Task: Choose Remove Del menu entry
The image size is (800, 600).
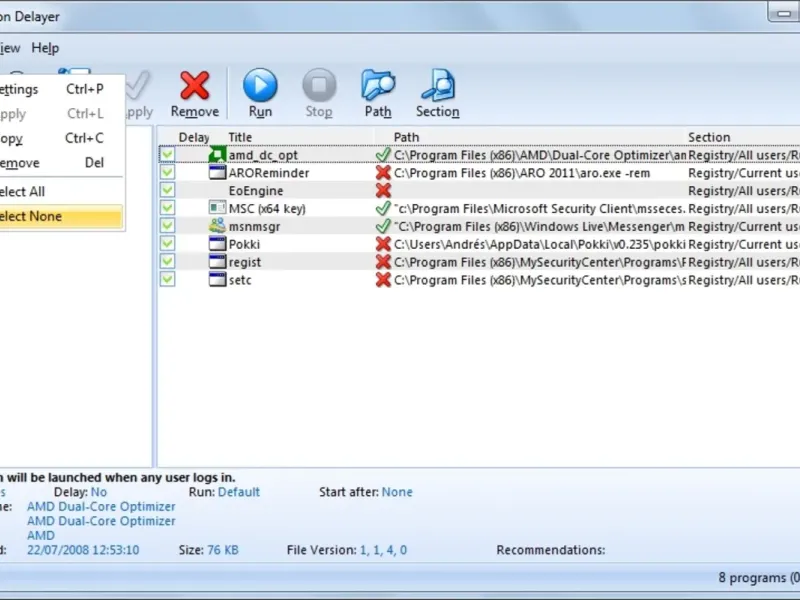Action: pos(61,163)
